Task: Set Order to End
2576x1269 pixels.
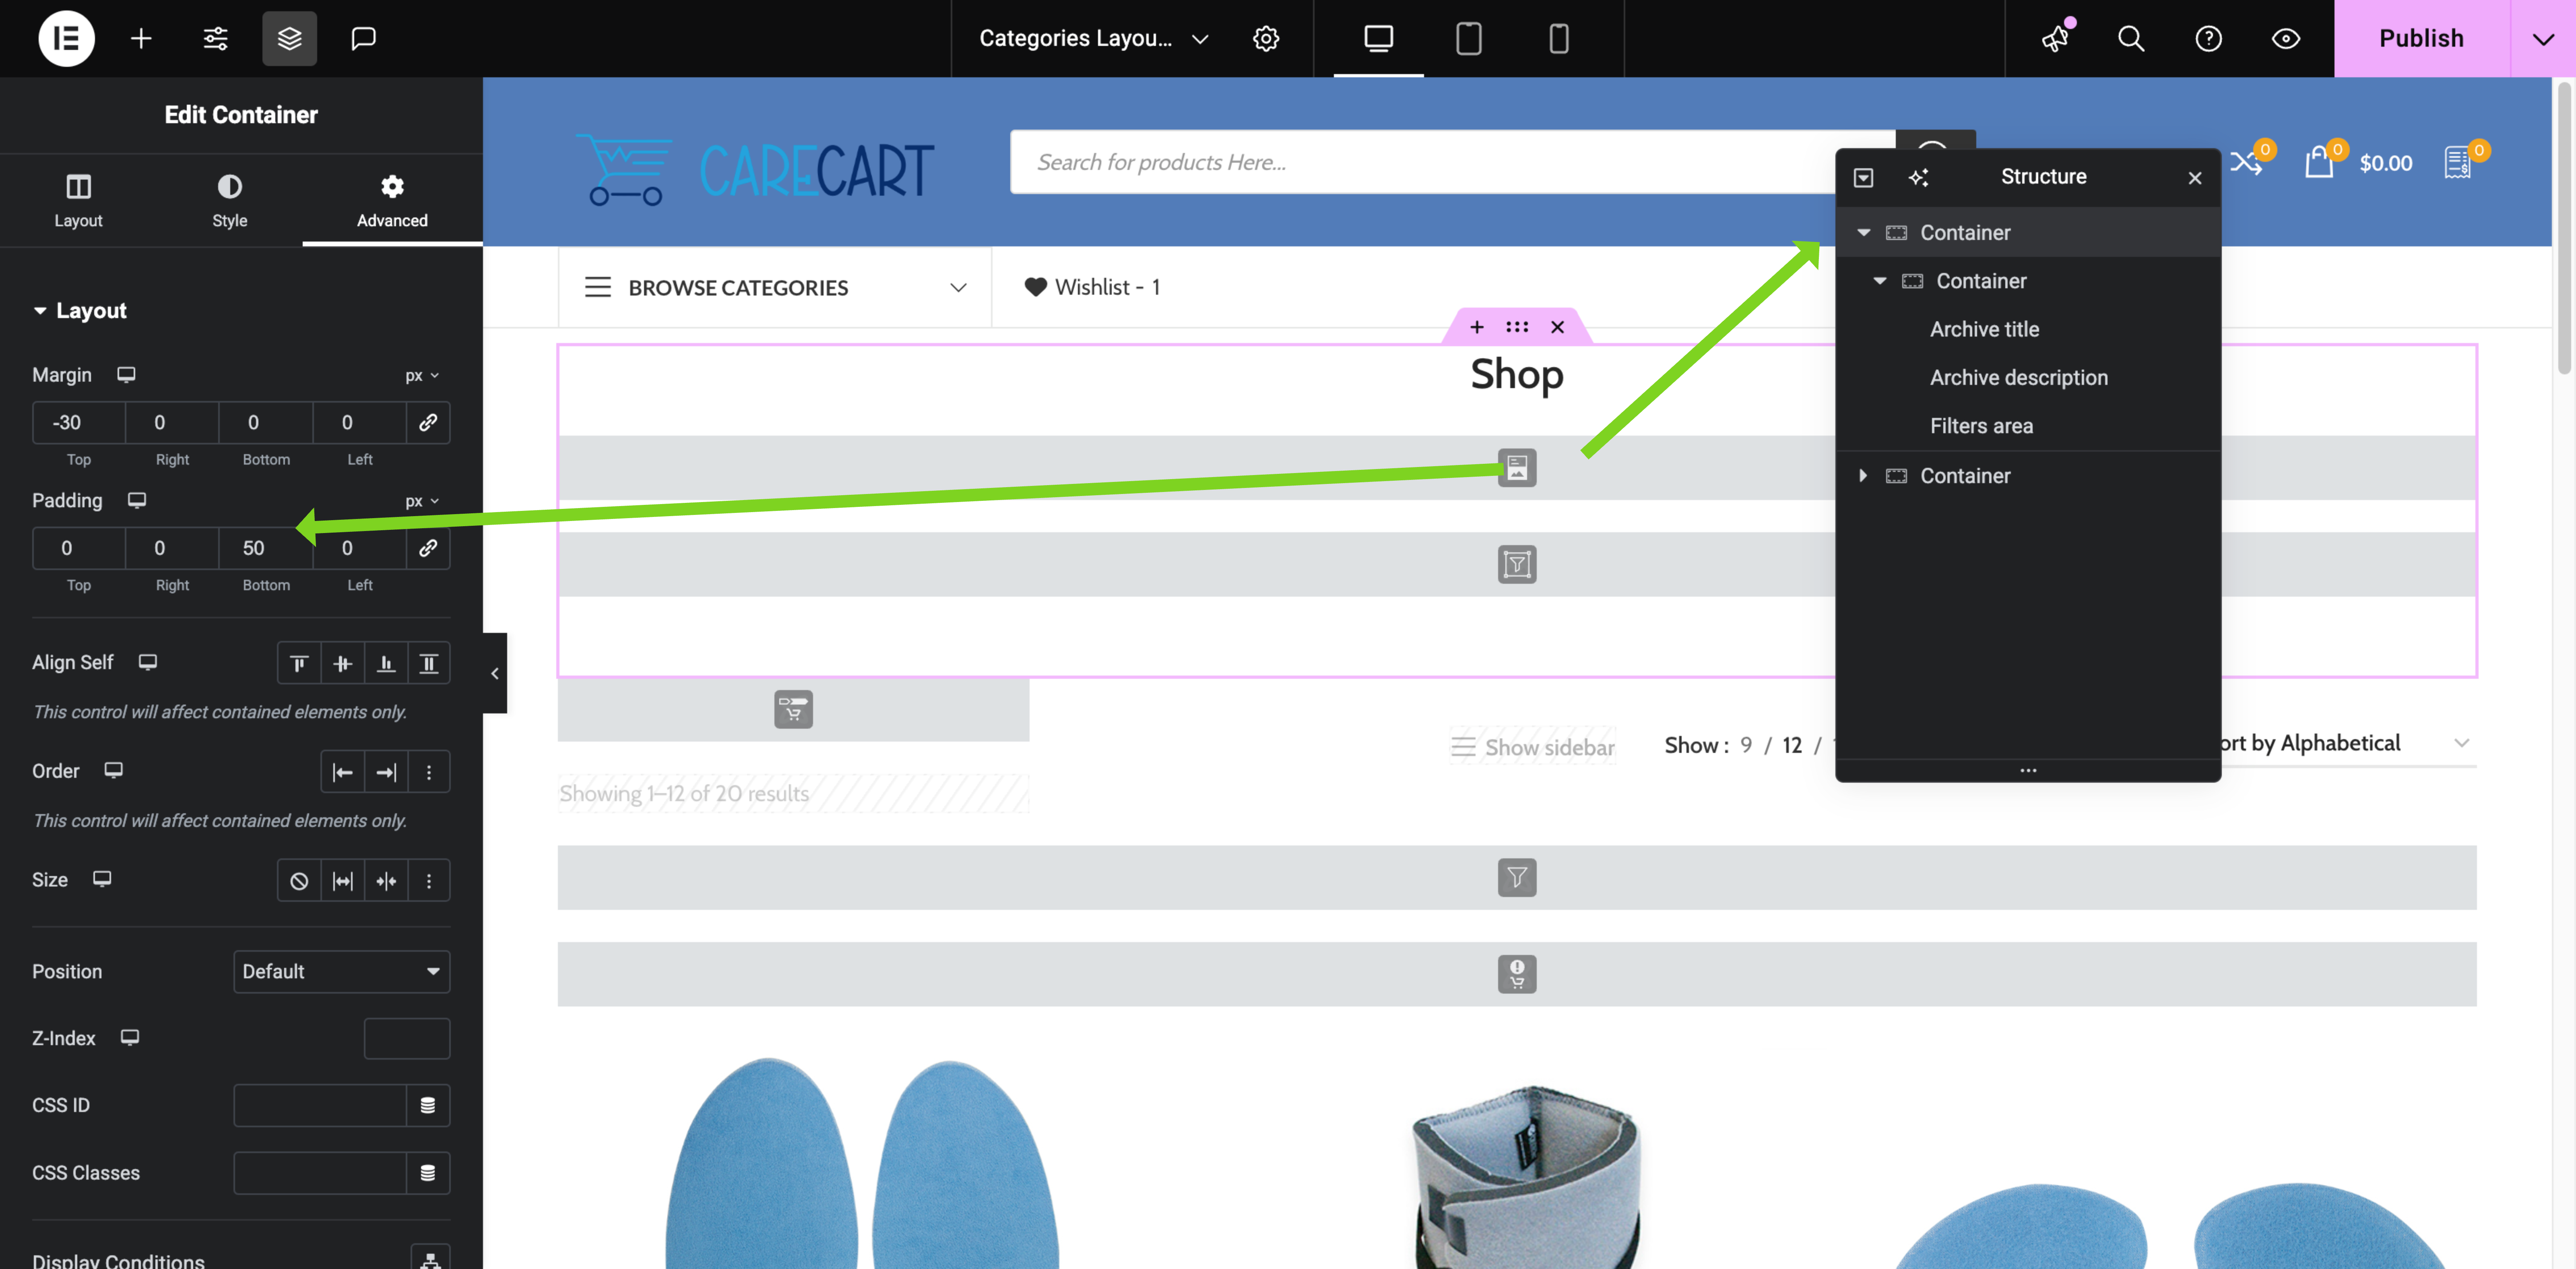Action: coord(386,772)
